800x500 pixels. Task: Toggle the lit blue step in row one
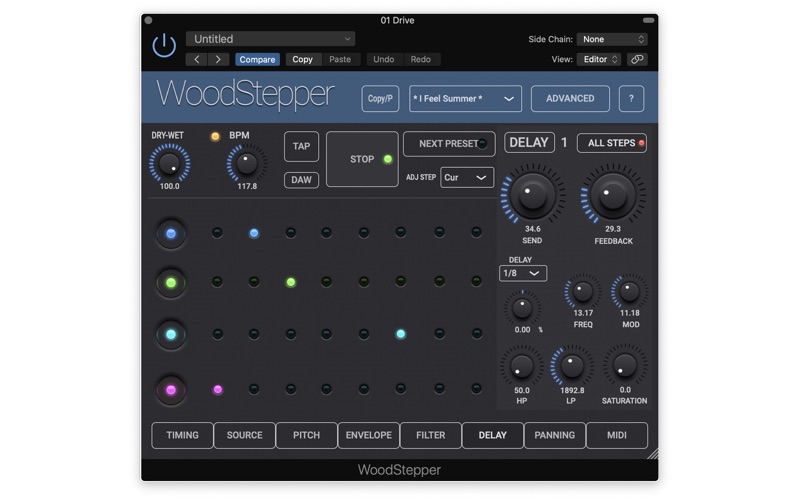click(x=254, y=234)
